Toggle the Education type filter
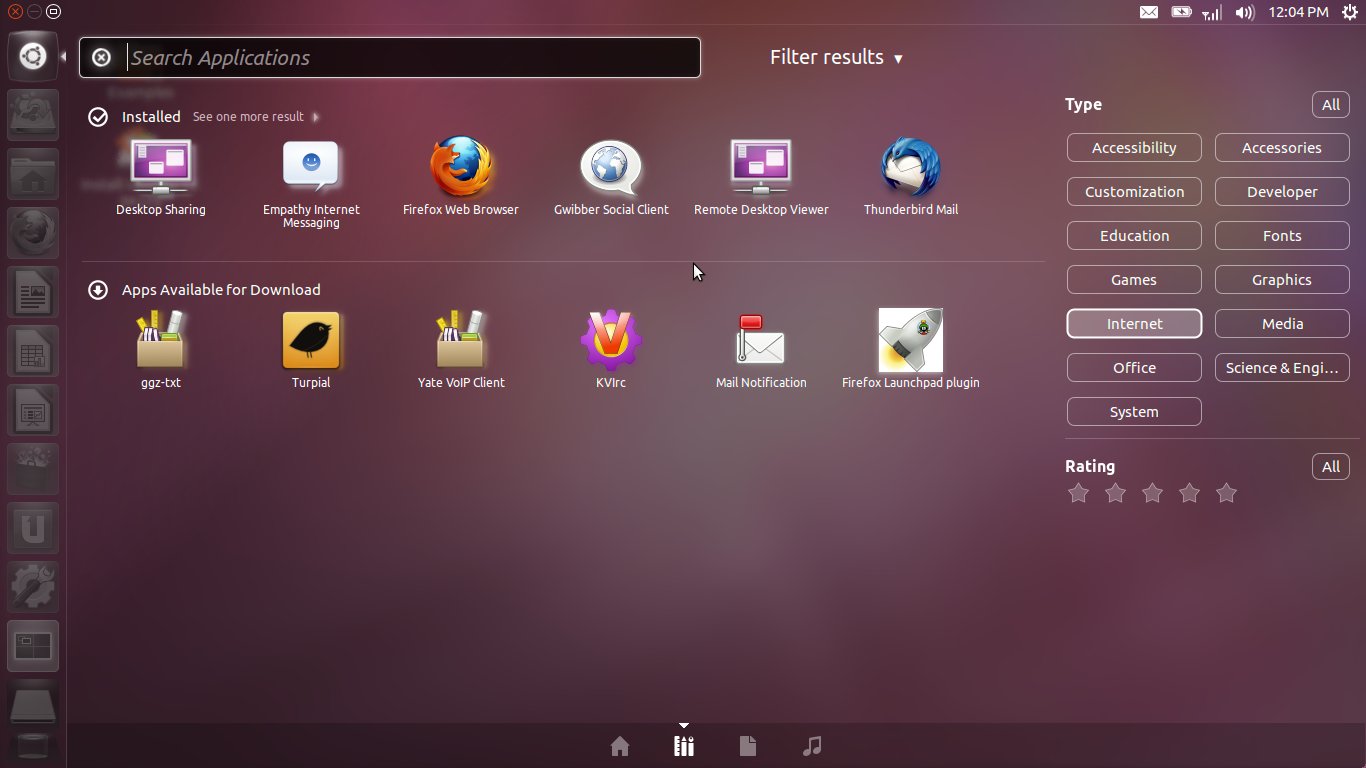1366x768 pixels. 1134,236
